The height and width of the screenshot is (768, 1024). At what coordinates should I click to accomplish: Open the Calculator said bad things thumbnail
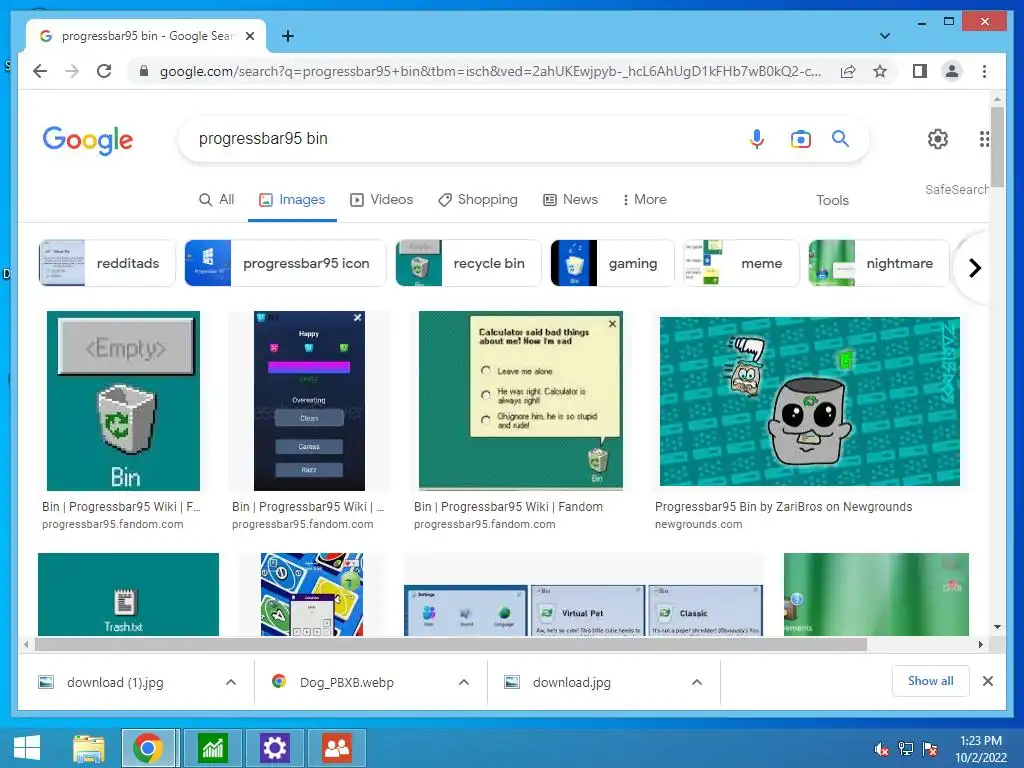tap(520, 400)
